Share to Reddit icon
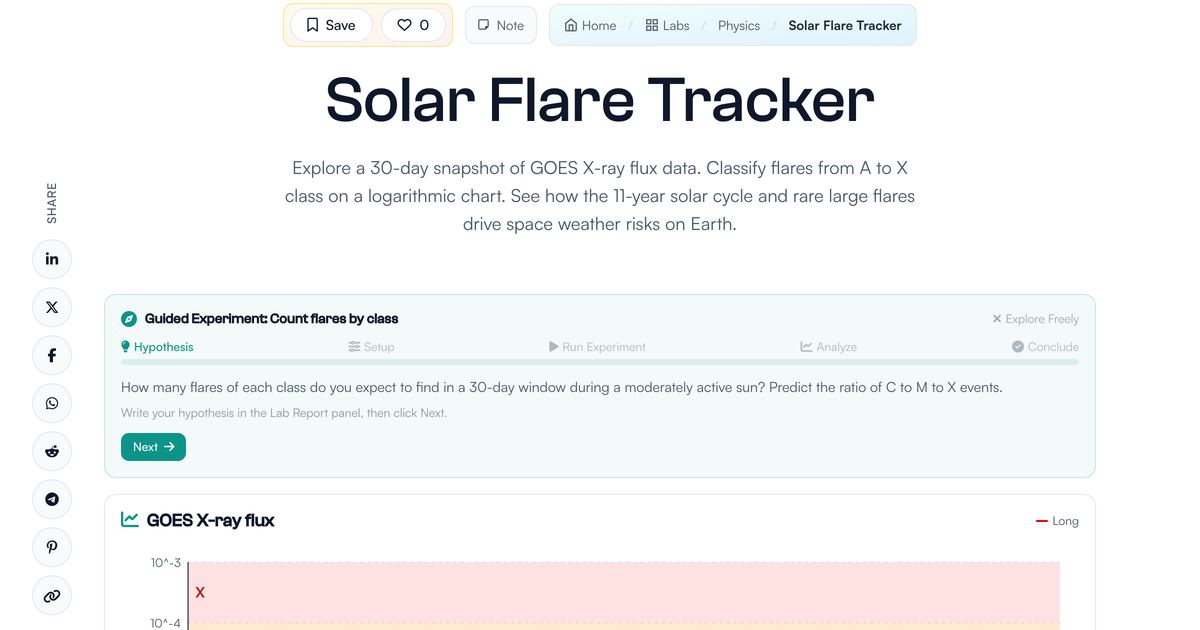Viewport: 1200px width, 630px height. pos(52,451)
